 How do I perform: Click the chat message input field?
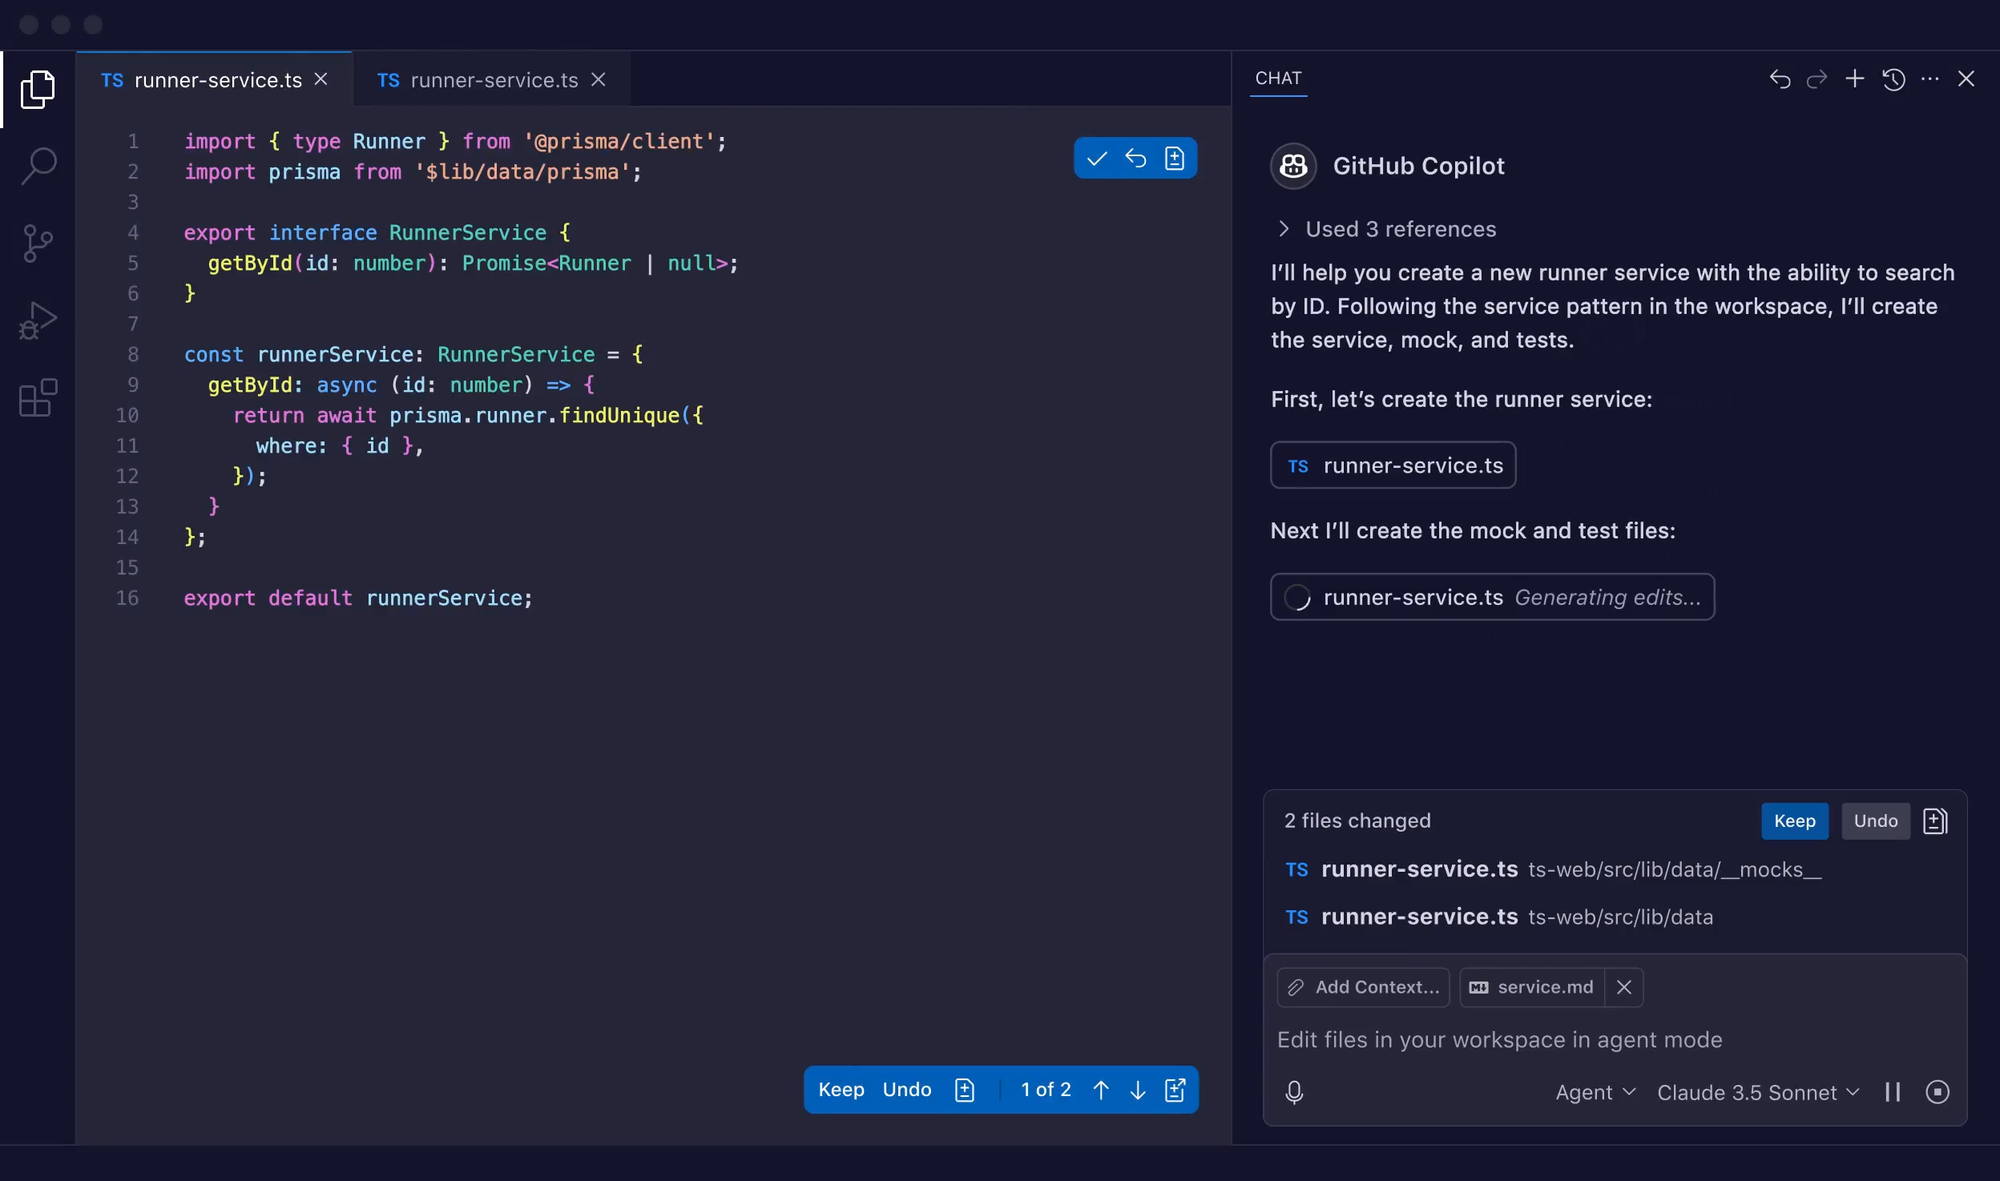1500,1040
